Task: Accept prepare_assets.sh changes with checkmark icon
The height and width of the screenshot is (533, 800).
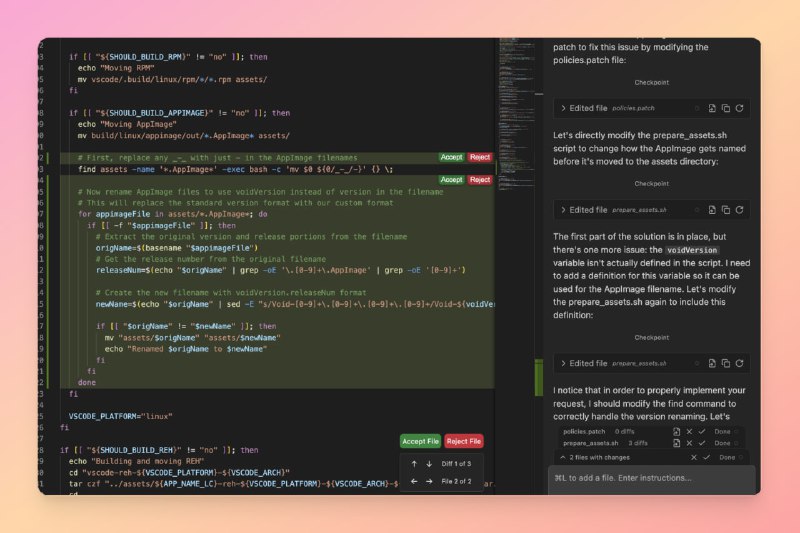Action: (701, 442)
